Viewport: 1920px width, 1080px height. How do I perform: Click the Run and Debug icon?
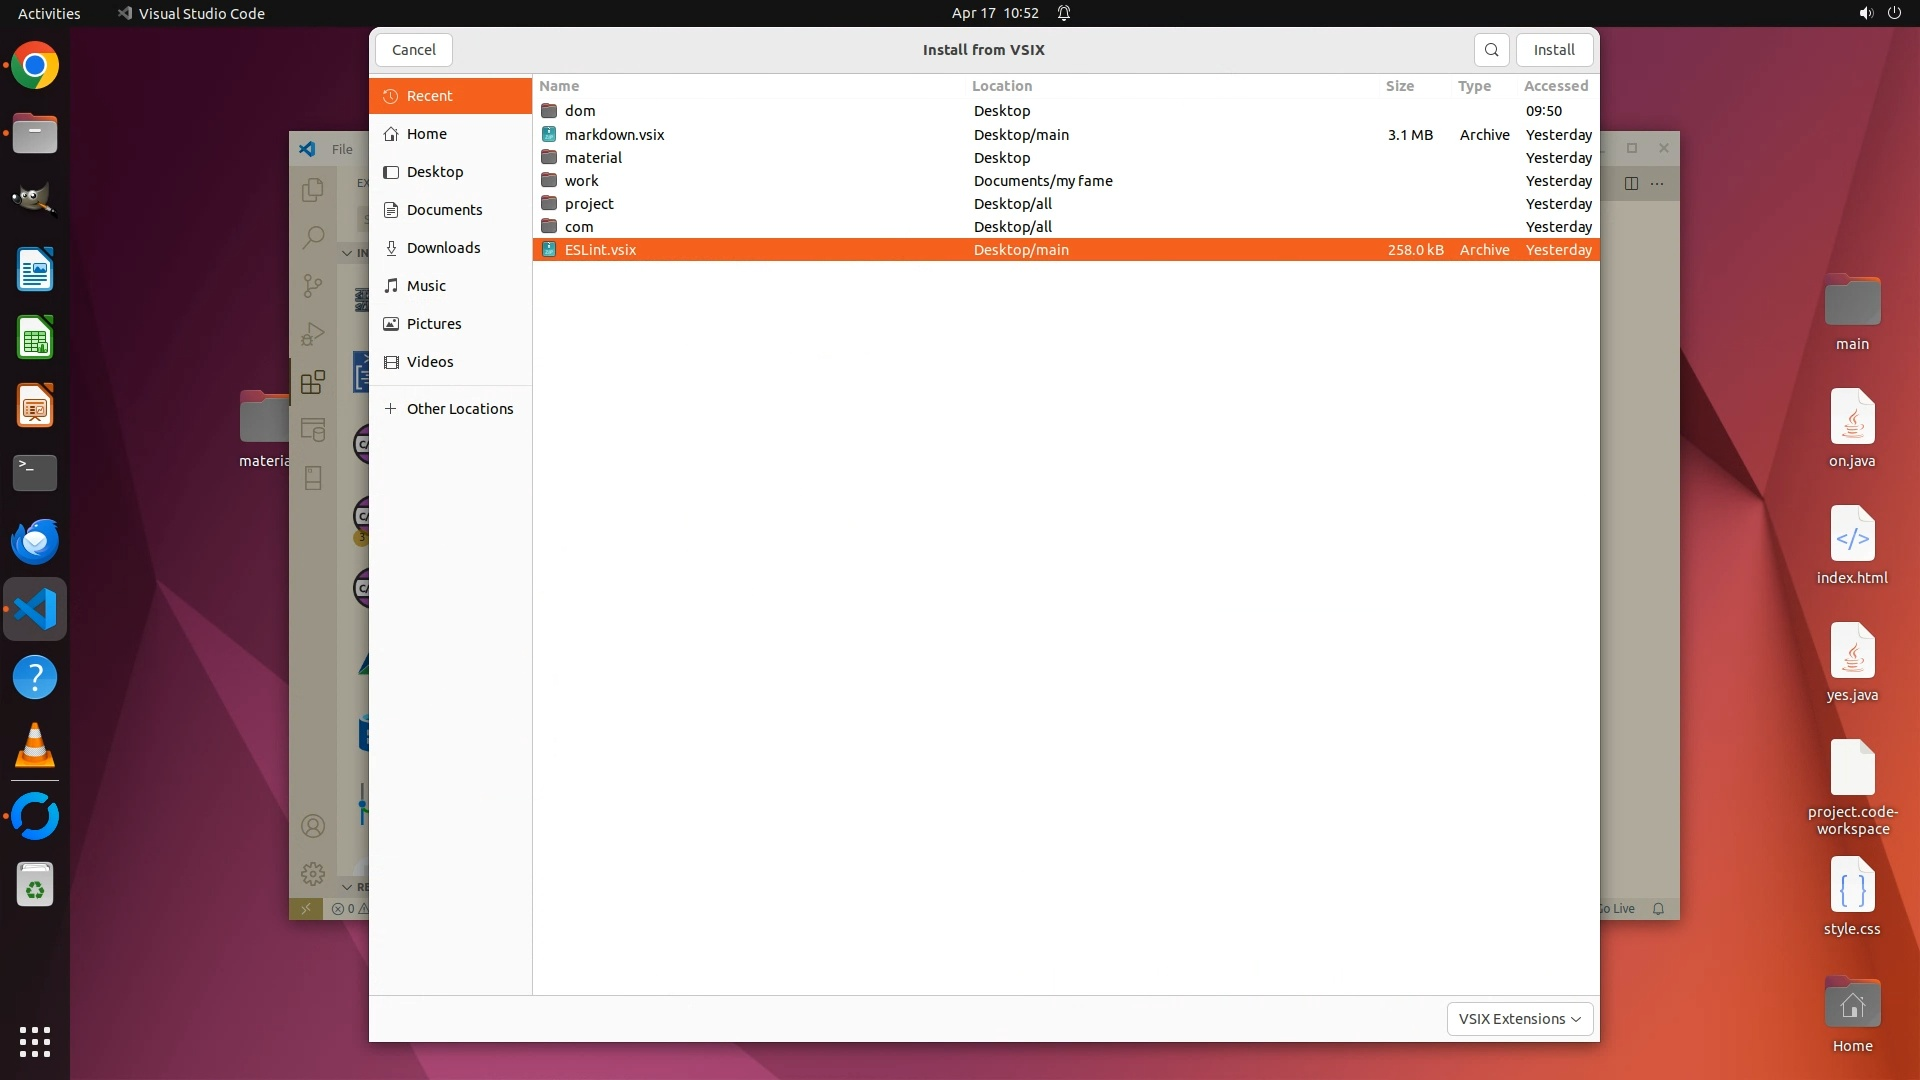[313, 334]
